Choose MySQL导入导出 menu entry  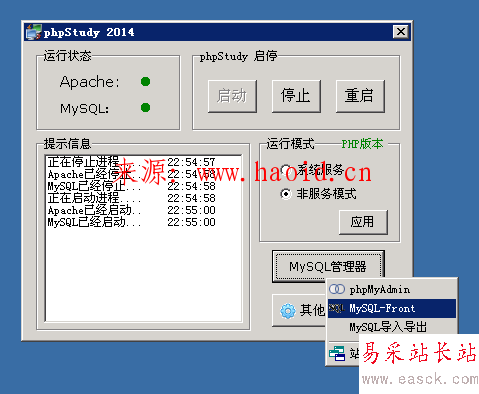click(x=392, y=327)
